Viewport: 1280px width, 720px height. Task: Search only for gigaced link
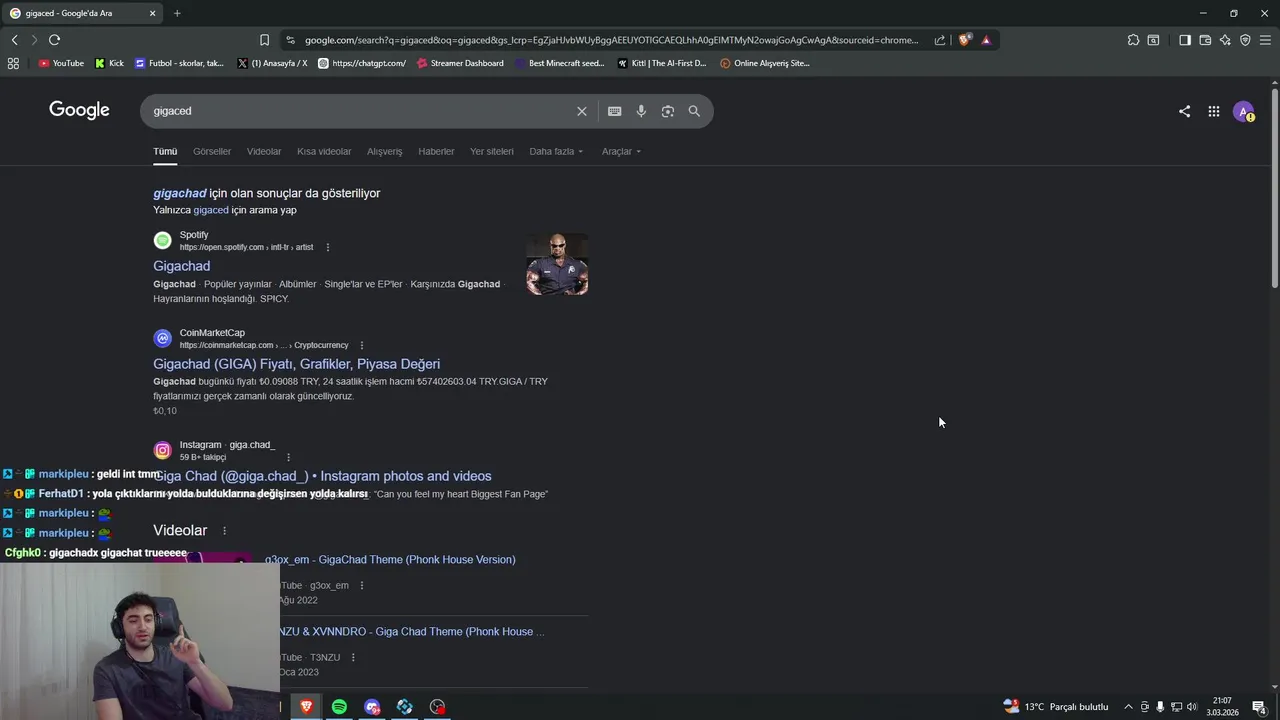[x=210, y=210]
